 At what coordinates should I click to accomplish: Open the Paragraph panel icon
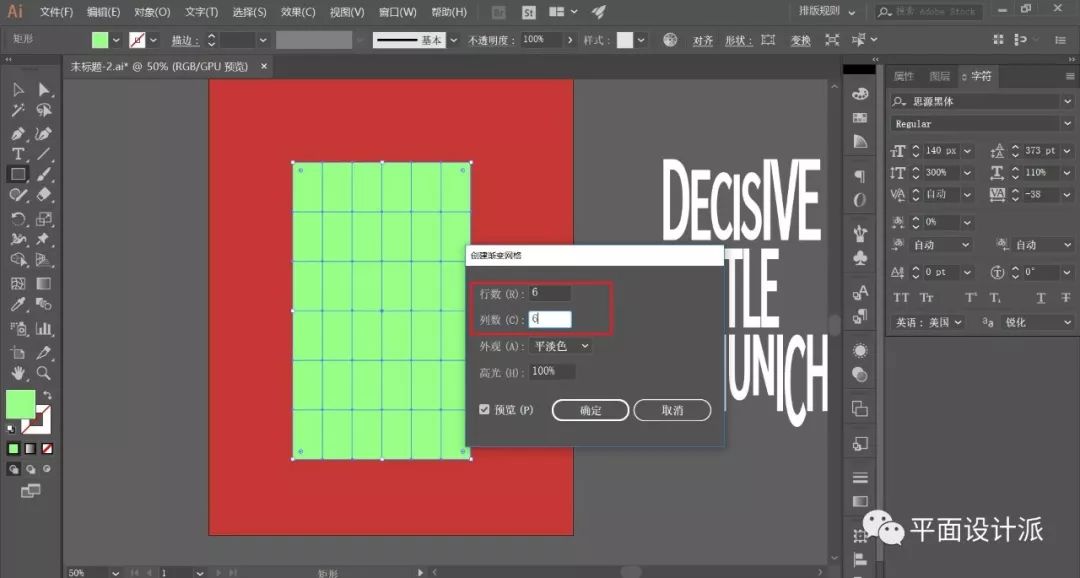860,176
